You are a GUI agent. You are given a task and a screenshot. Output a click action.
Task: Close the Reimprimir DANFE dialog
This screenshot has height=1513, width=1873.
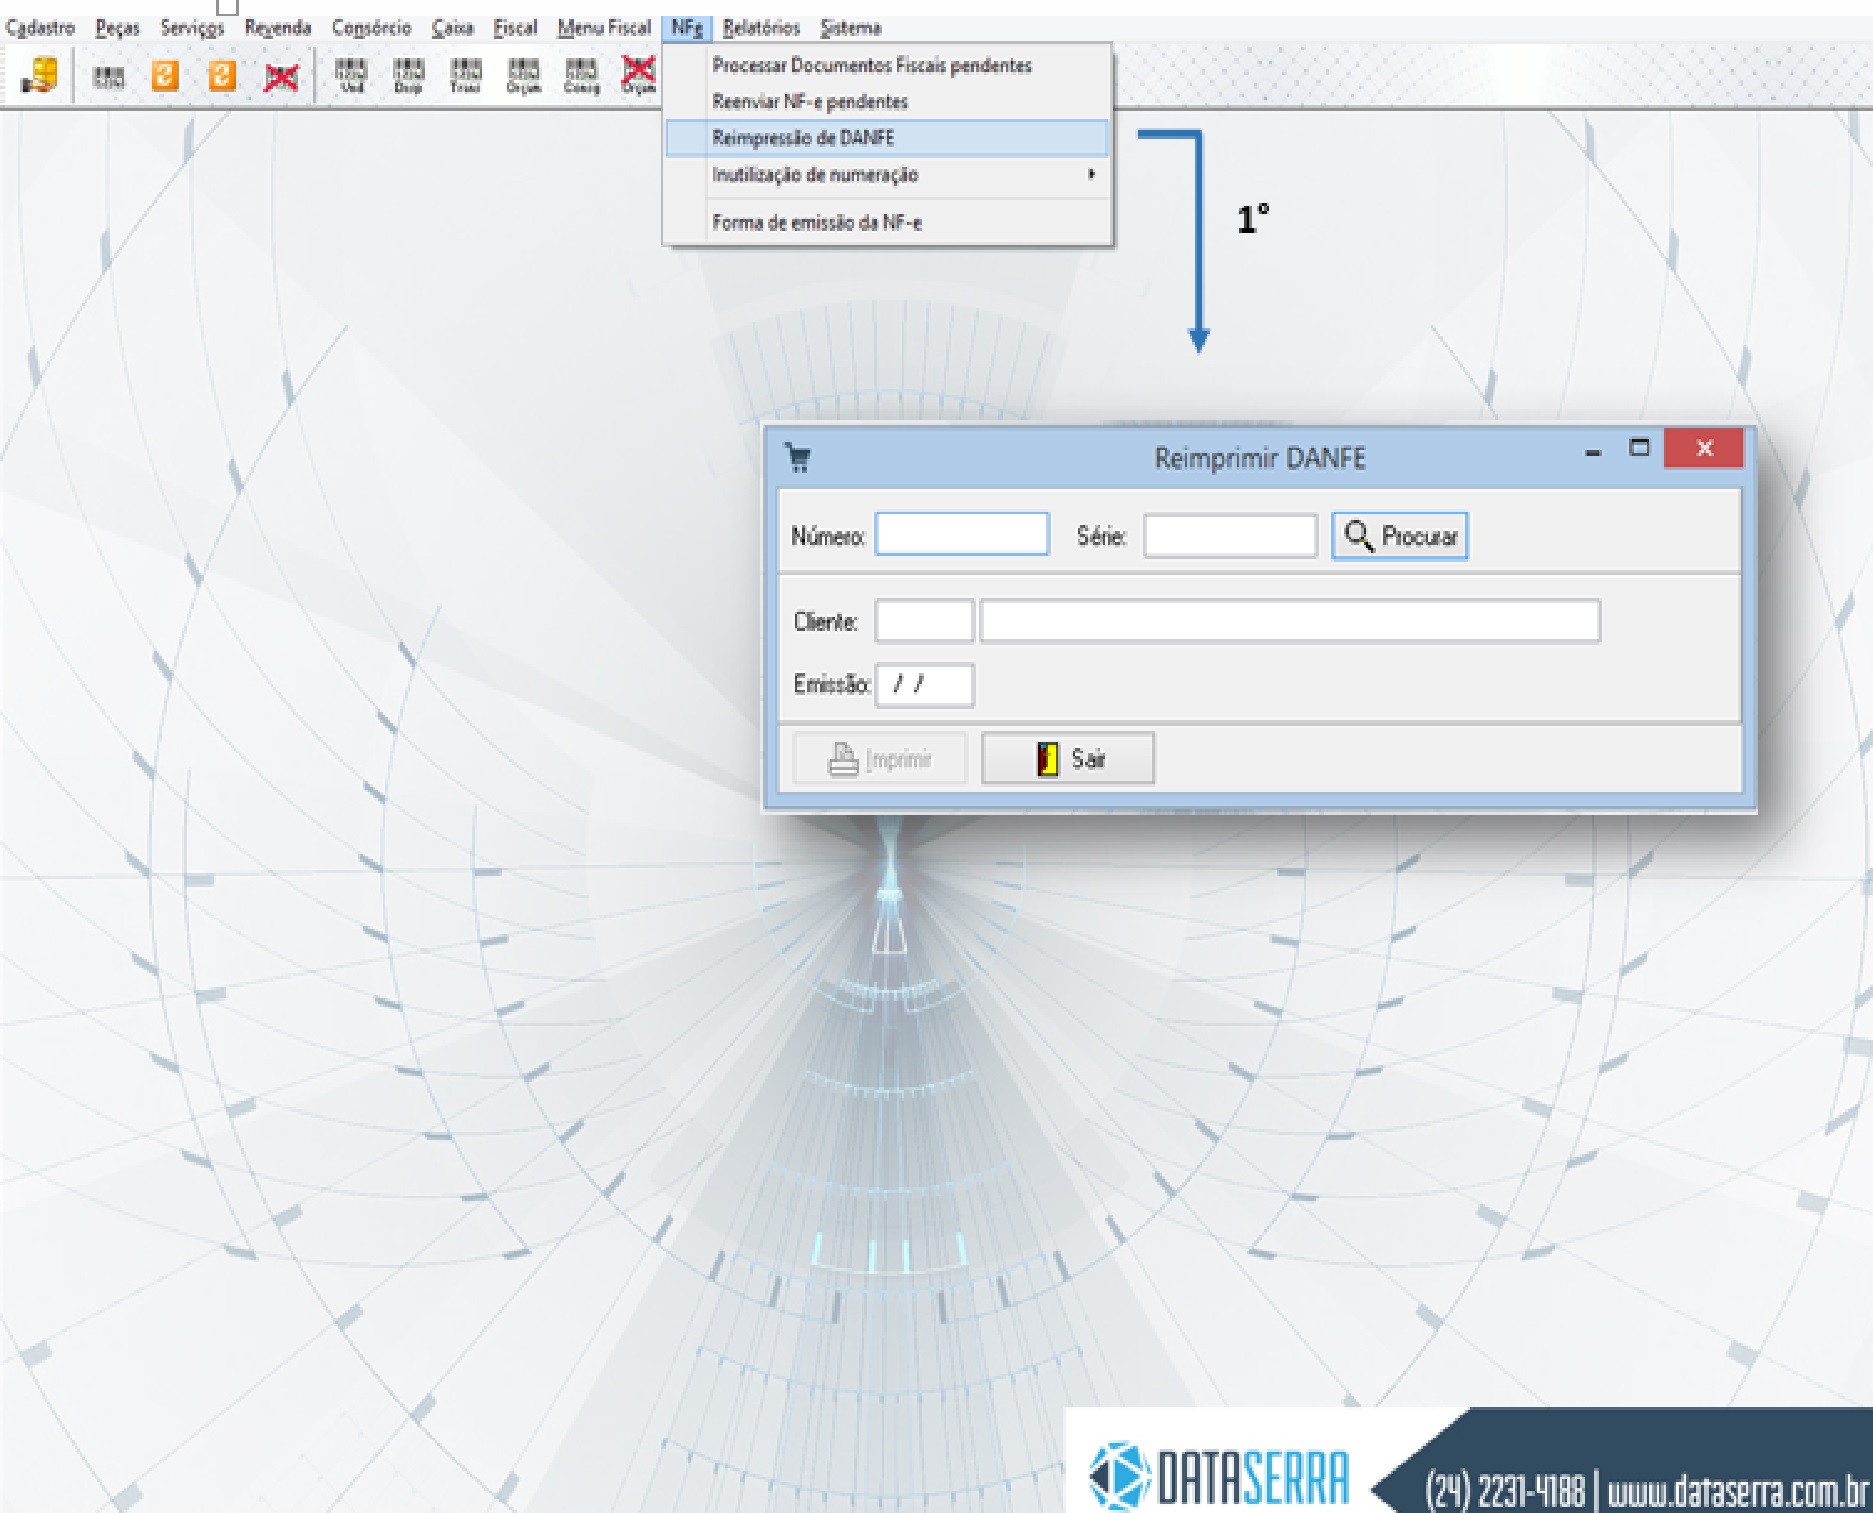coord(1704,448)
